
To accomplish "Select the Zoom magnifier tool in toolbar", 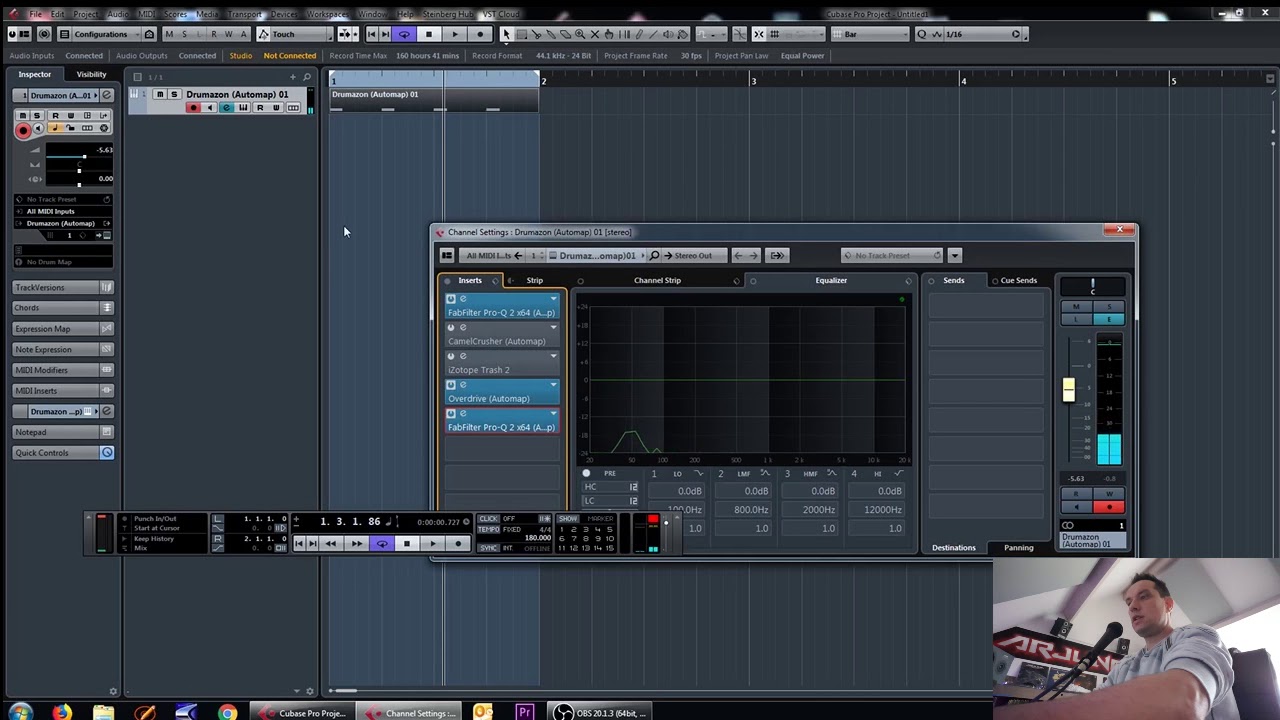I will point(580,34).
